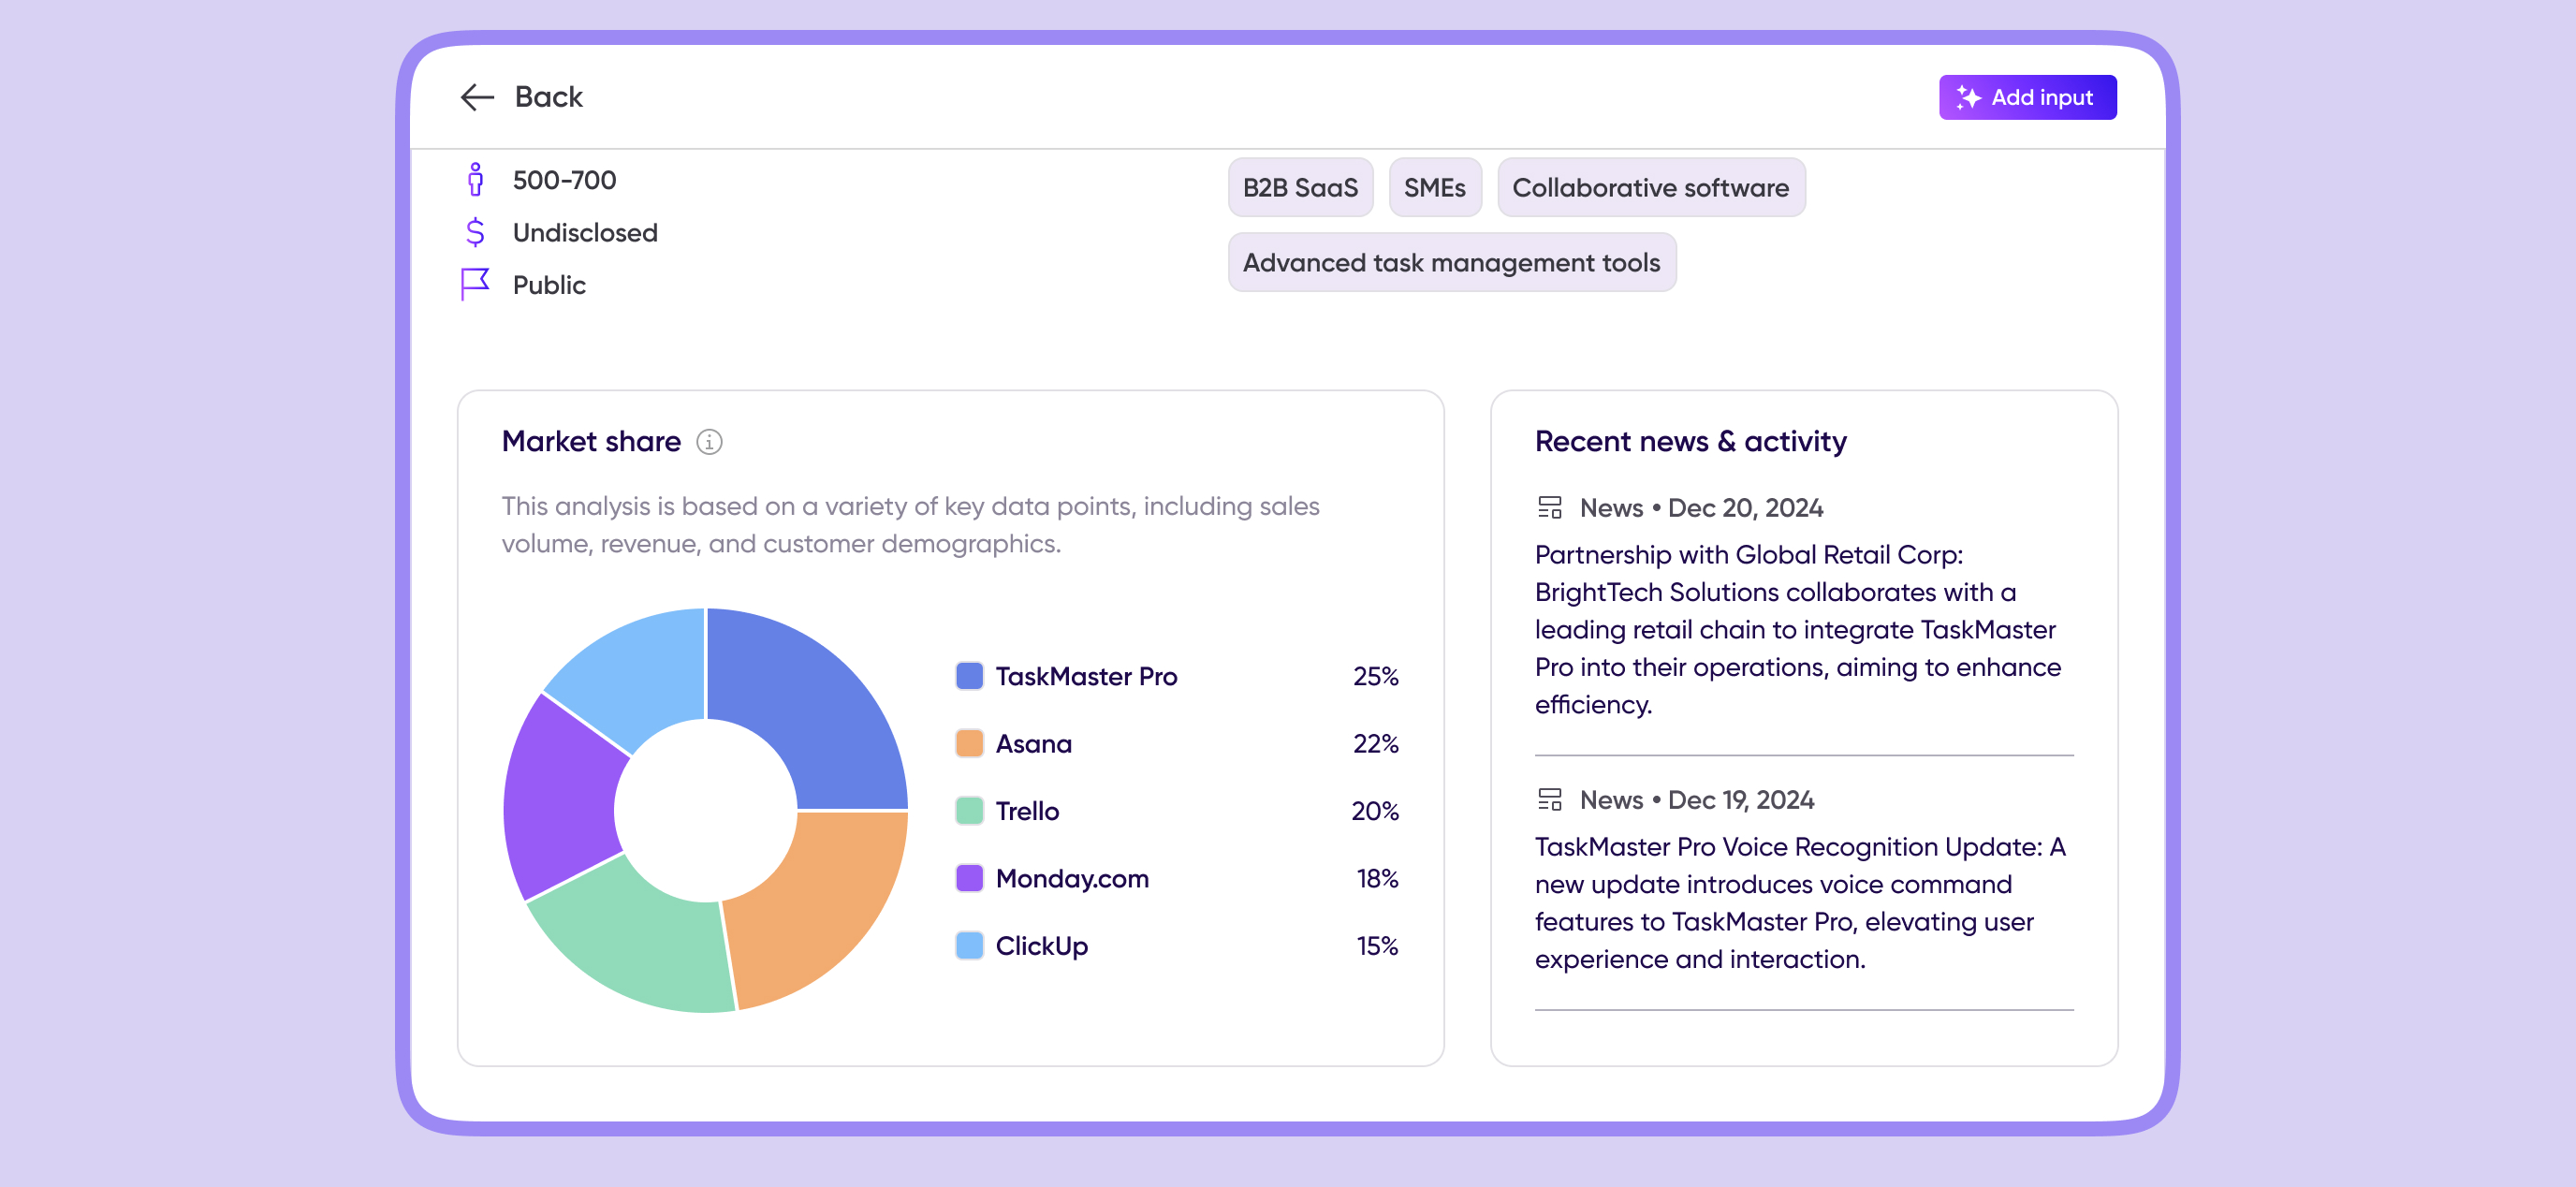Viewport: 2576px width, 1187px height.
Task: Click the Trello legend label
Action: click(1027, 810)
